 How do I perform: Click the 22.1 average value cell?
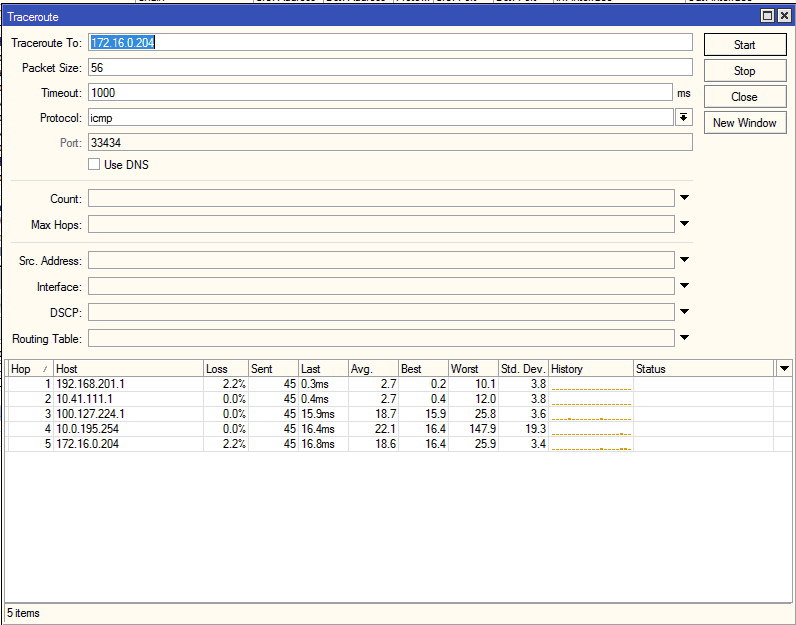[373, 429]
